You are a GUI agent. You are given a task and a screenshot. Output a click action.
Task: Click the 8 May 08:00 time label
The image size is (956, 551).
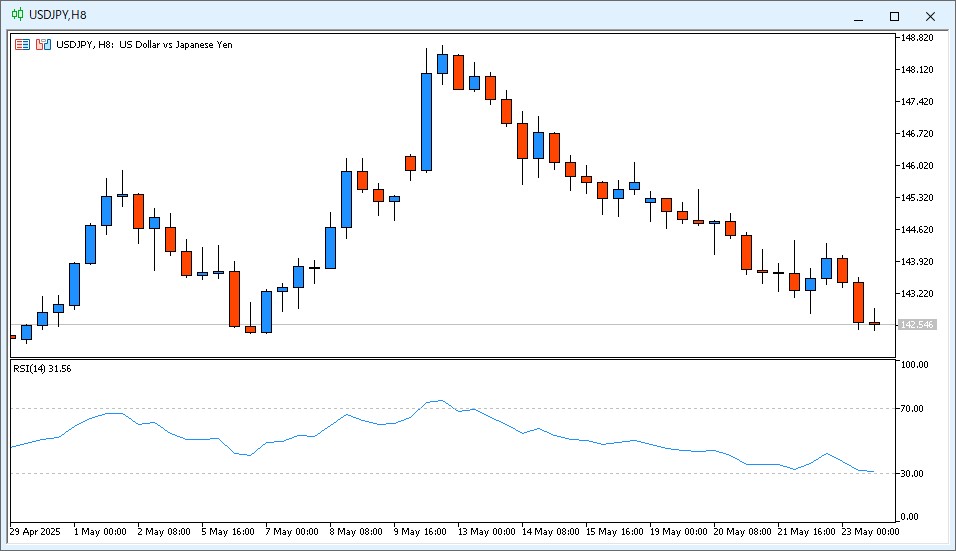[x=356, y=531]
